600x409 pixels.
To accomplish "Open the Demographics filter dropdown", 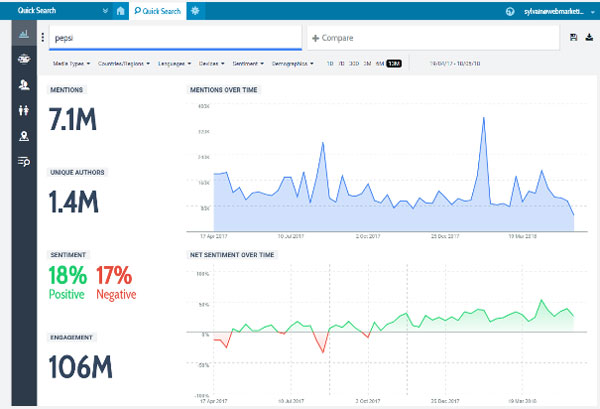I will (293, 64).
